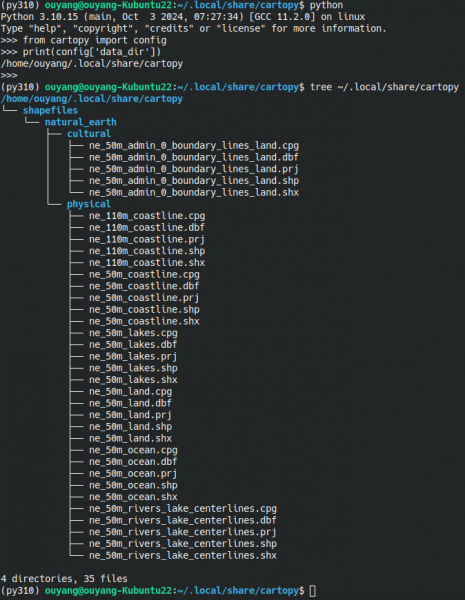Click the ne_50m_admin_0_boundary_lines_land.cpg entry
The width and height of the screenshot is (465, 600).
point(194,146)
